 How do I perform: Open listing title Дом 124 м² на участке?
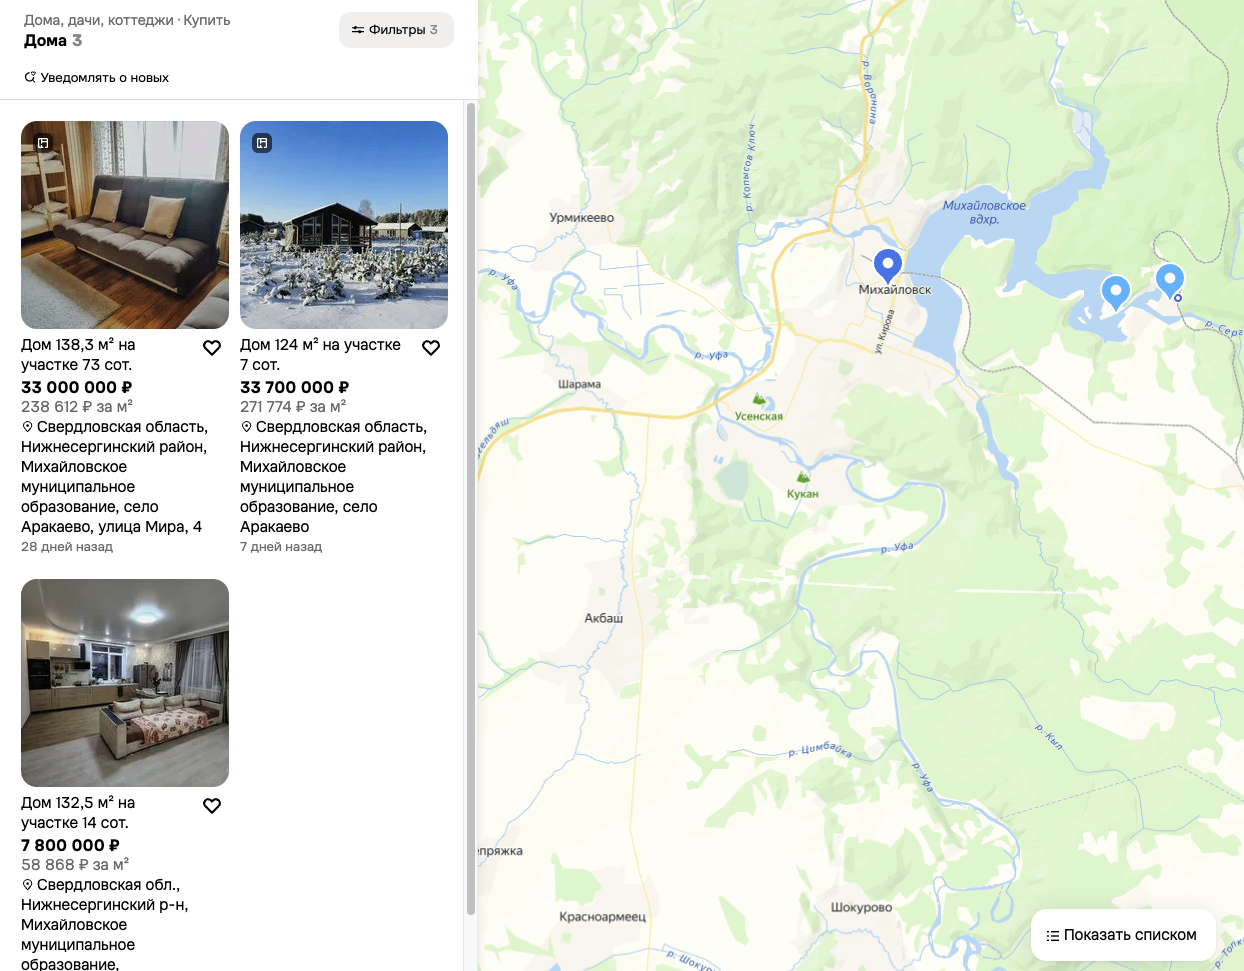coord(320,354)
